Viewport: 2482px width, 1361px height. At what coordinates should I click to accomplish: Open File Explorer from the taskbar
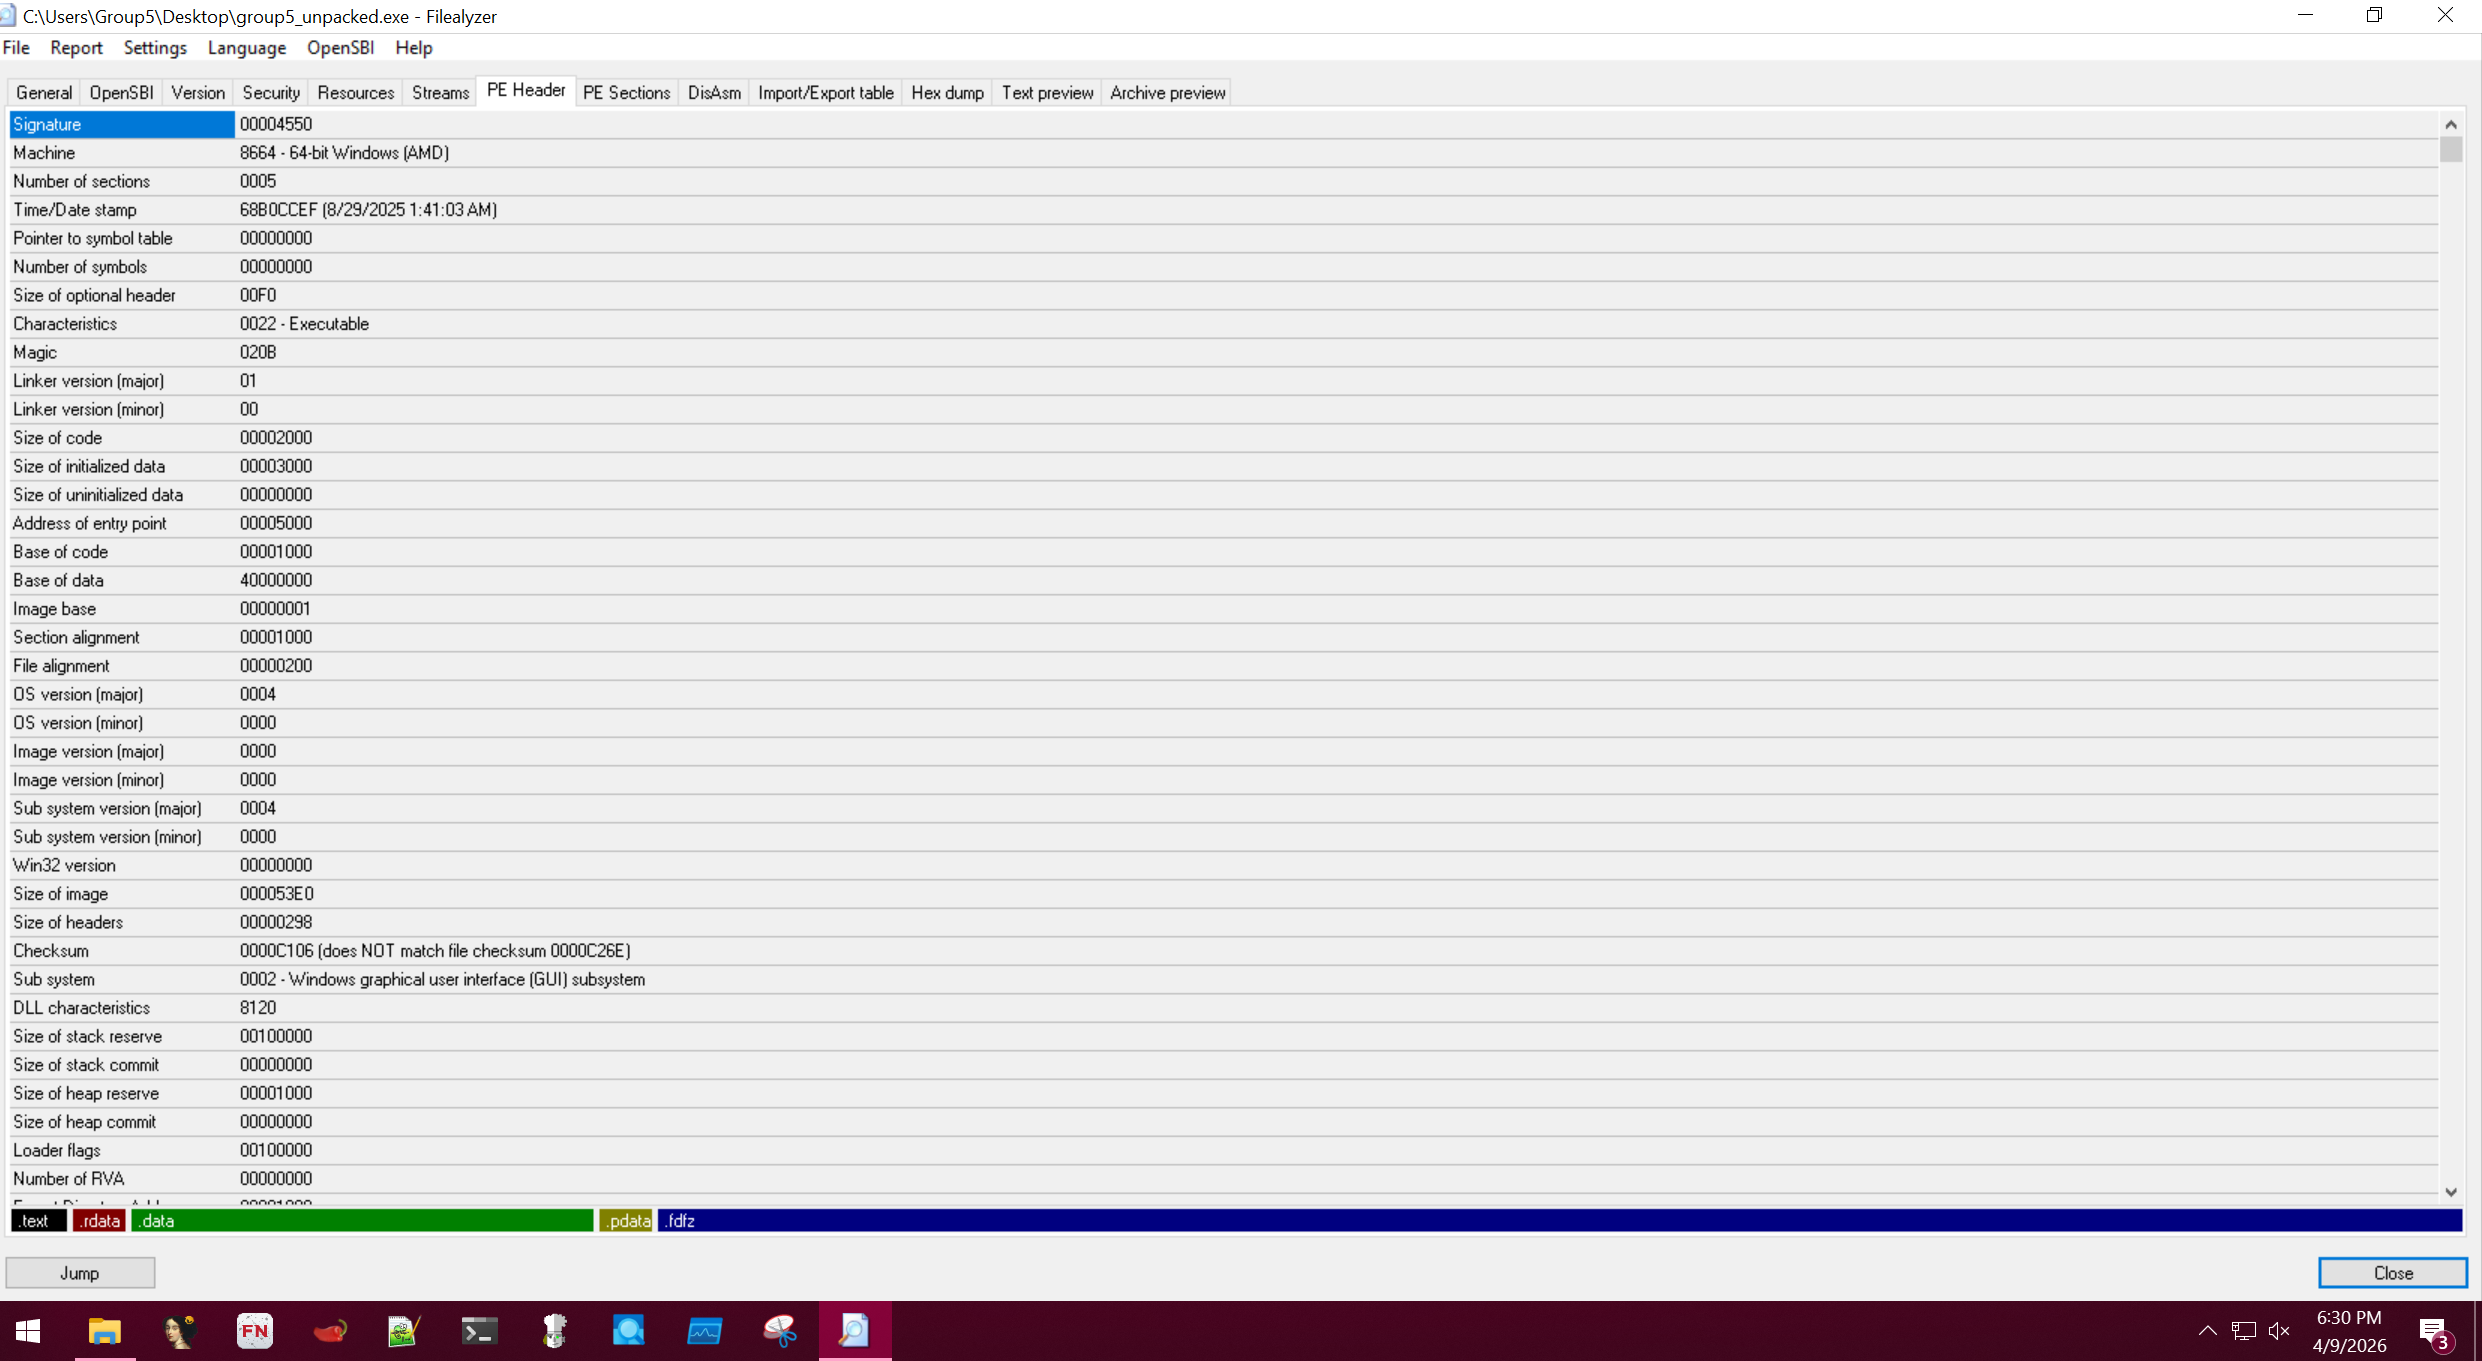point(104,1331)
